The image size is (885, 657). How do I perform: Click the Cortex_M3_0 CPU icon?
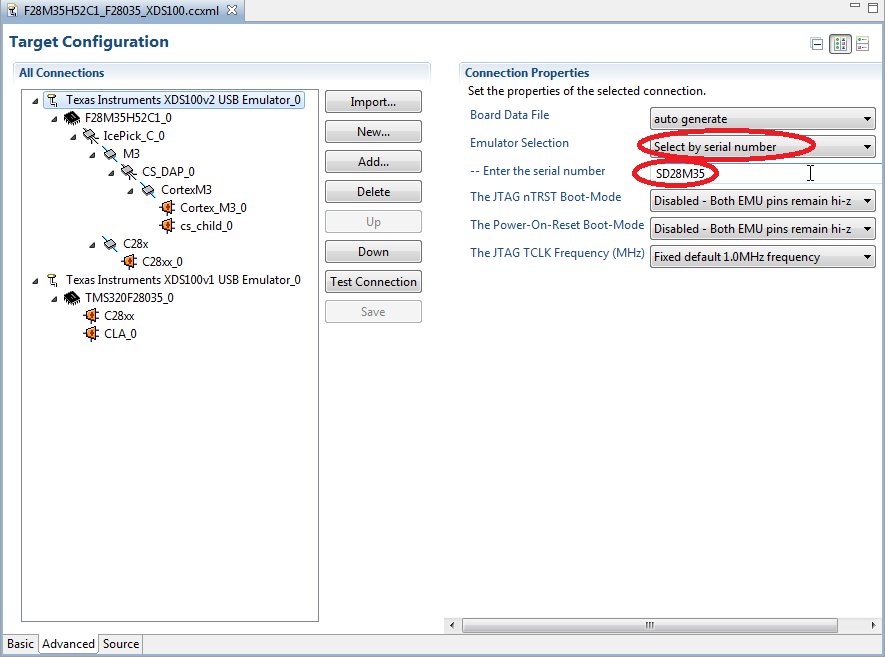(x=167, y=208)
